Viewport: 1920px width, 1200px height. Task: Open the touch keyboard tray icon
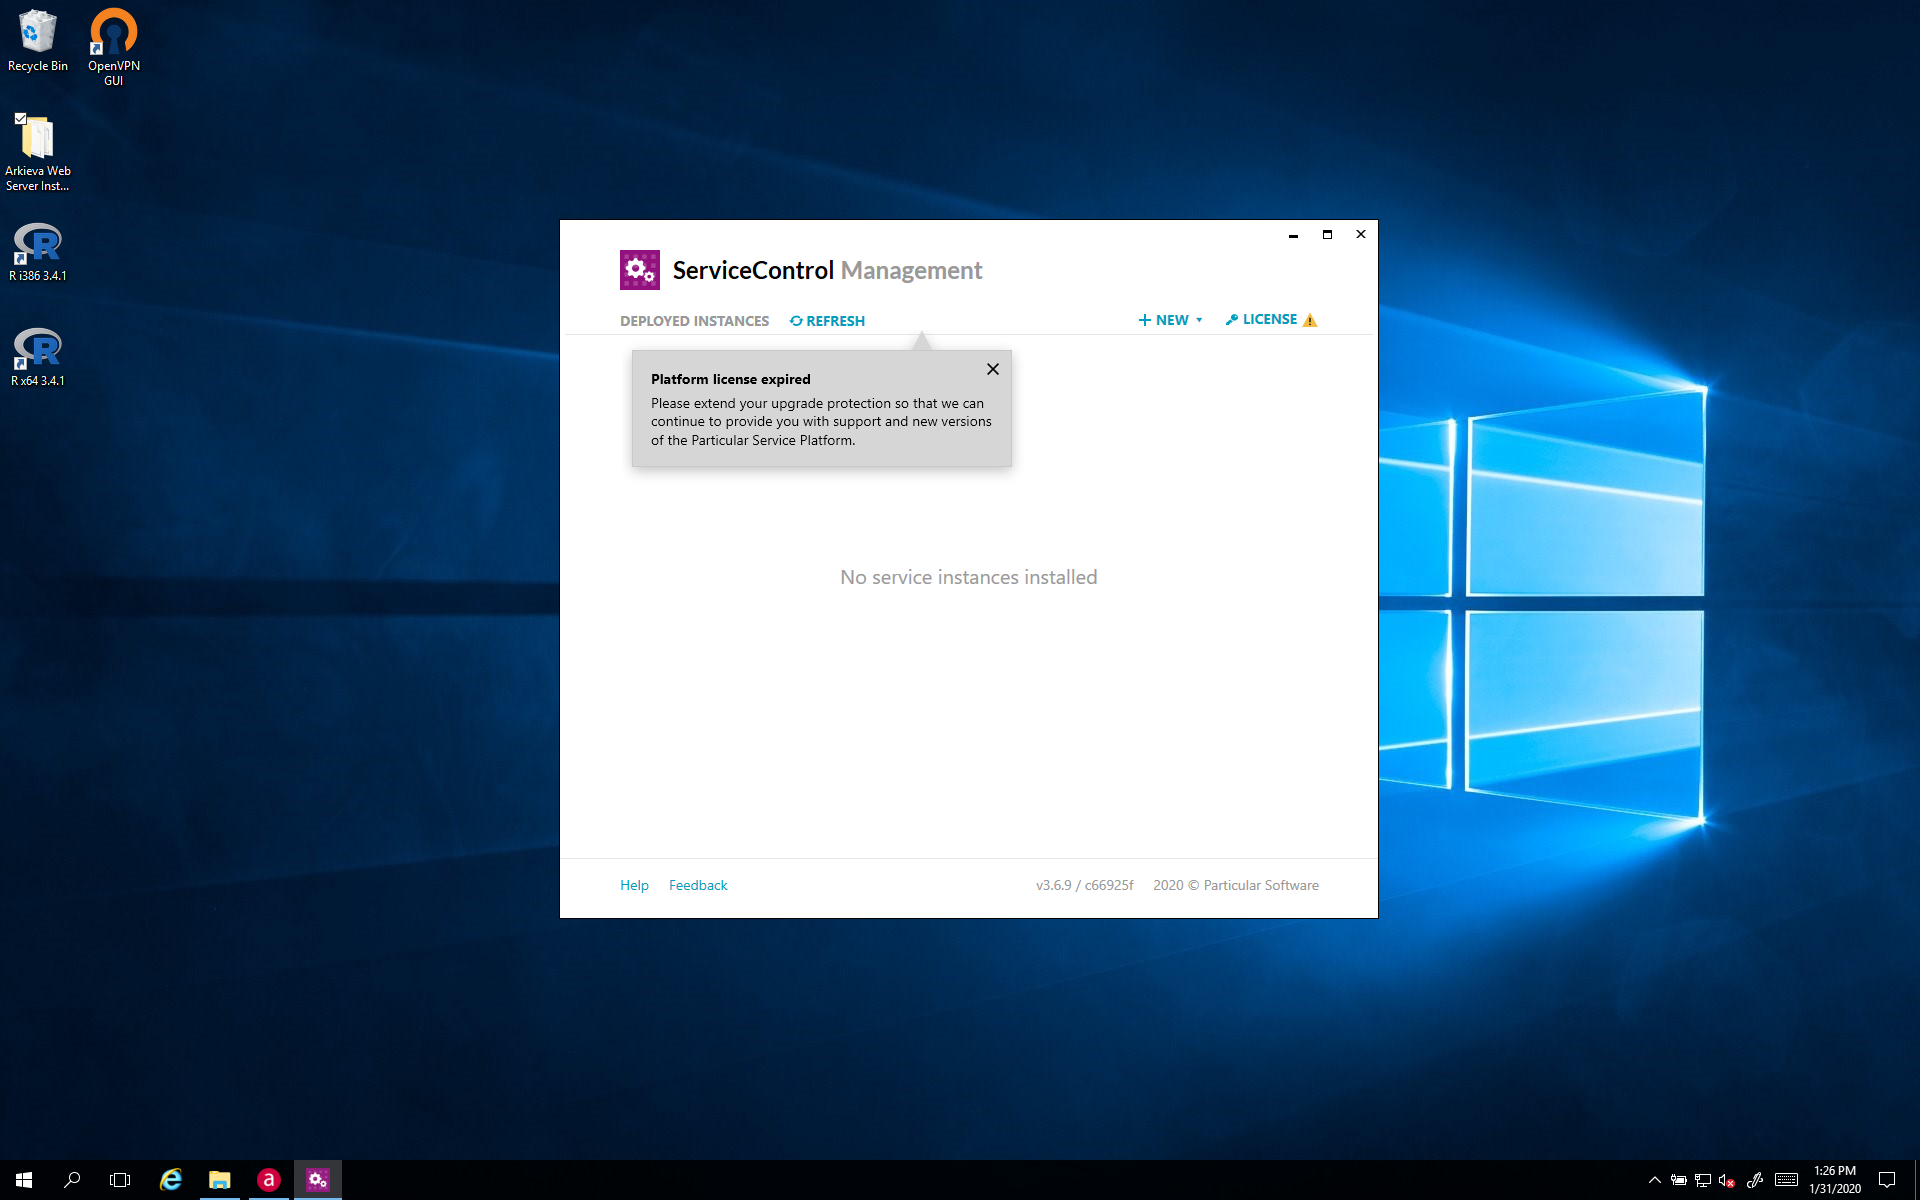click(x=1787, y=1180)
